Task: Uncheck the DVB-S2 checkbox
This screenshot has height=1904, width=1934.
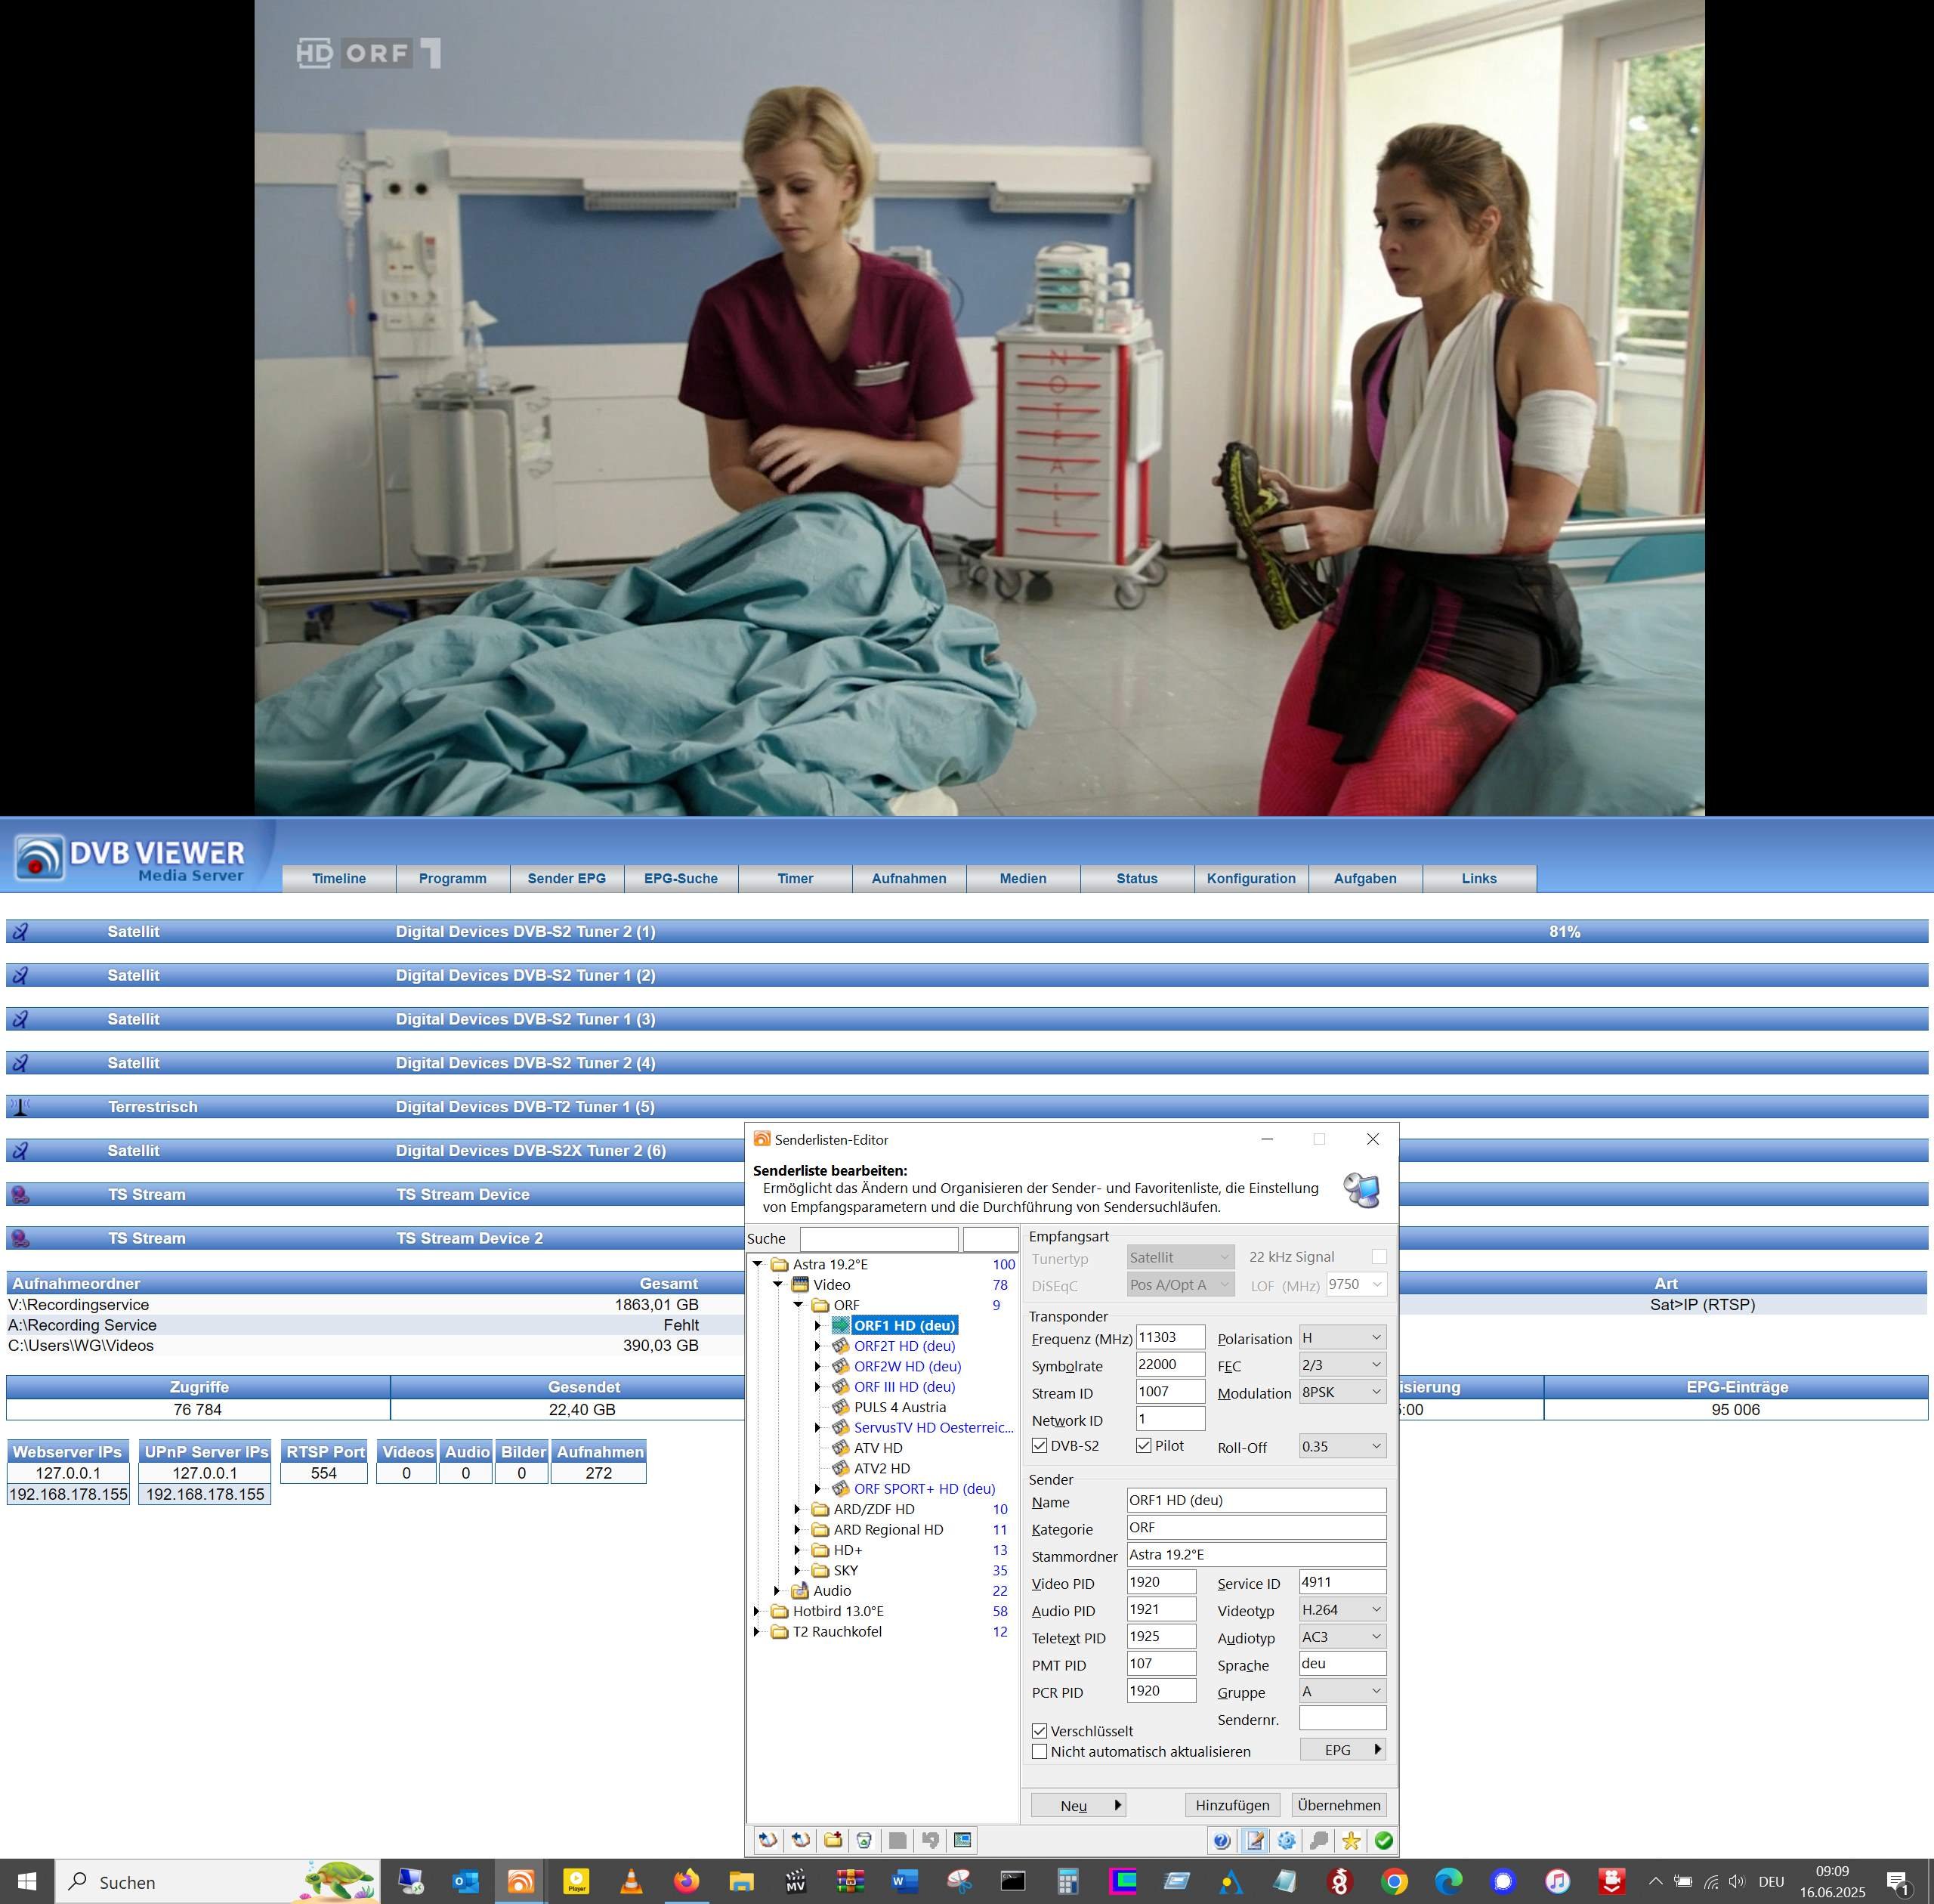Action: point(1040,1446)
